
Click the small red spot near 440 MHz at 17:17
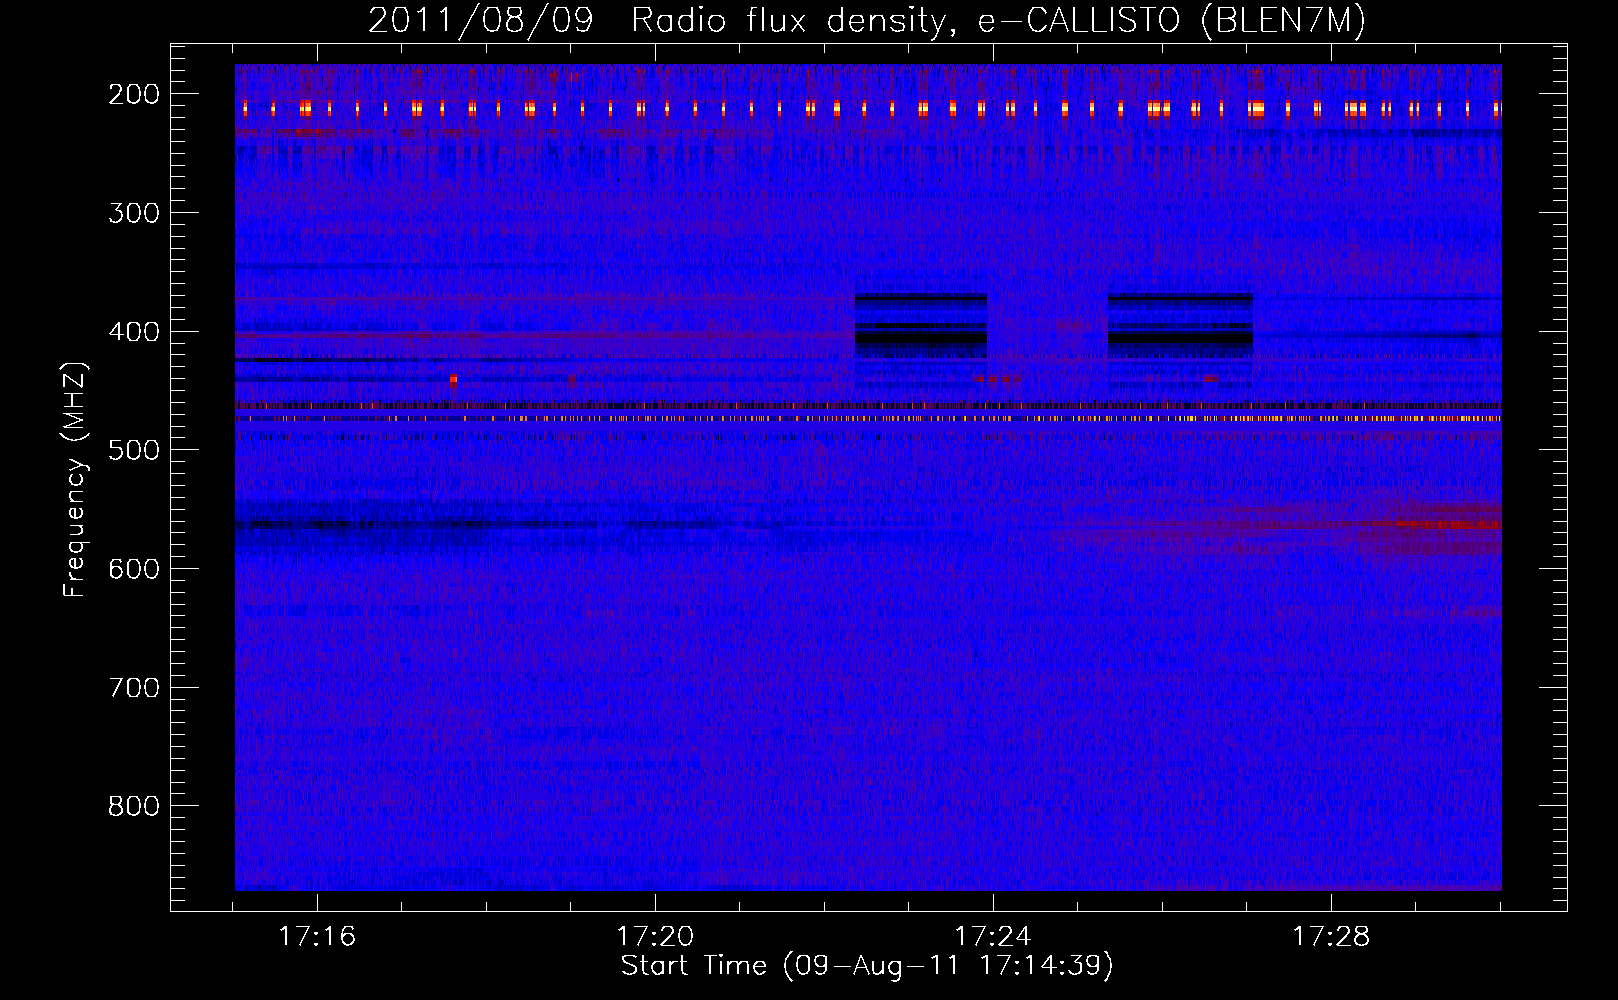pos(454,380)
